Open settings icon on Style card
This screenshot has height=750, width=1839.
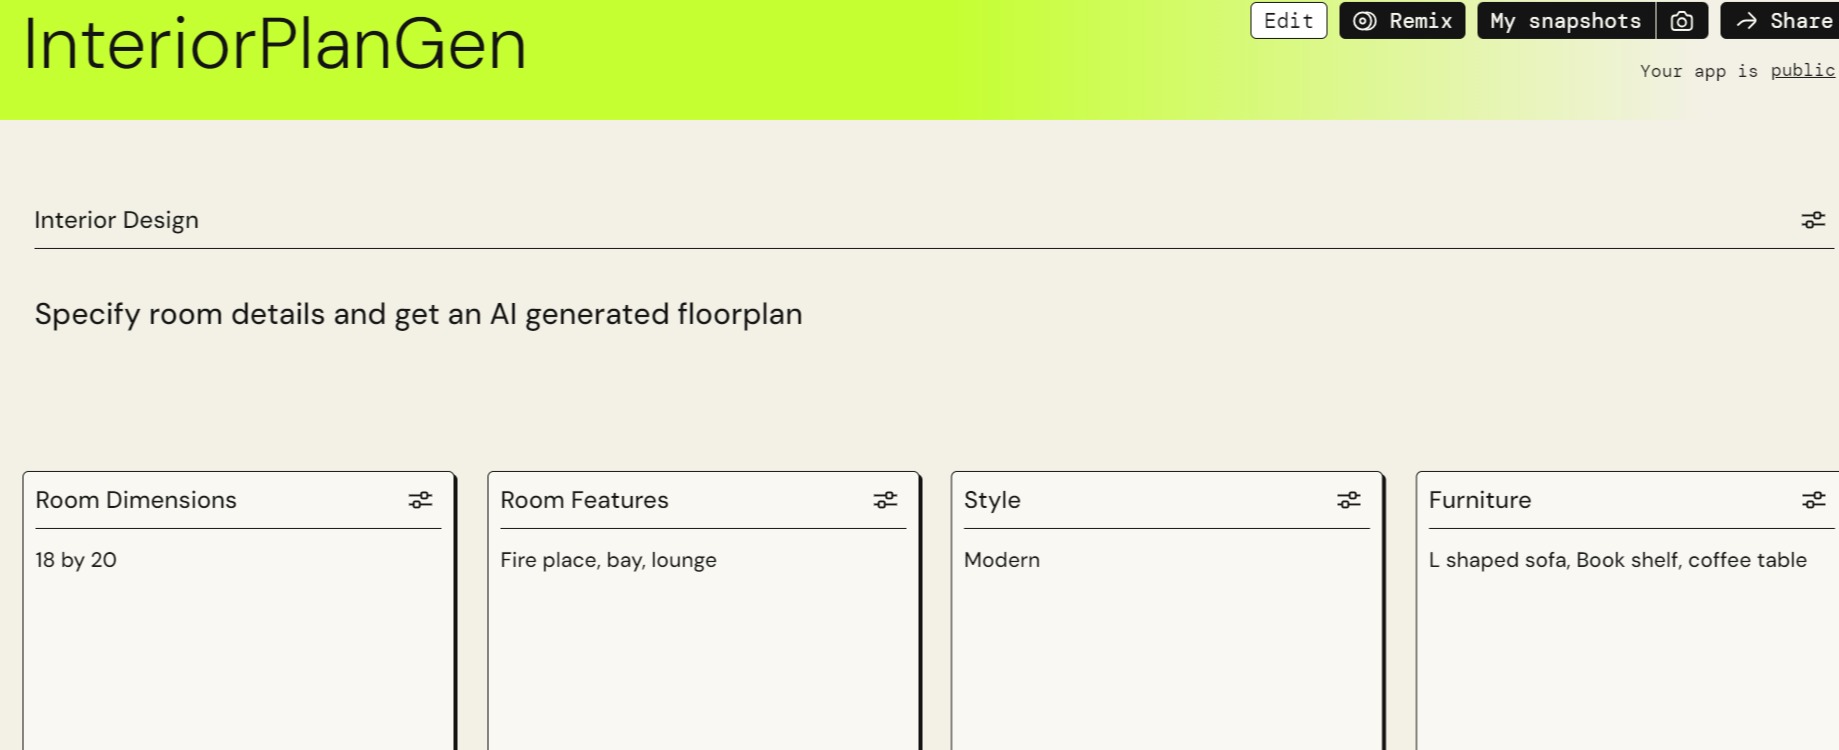pyautogui.click(x=1349, y=500)
